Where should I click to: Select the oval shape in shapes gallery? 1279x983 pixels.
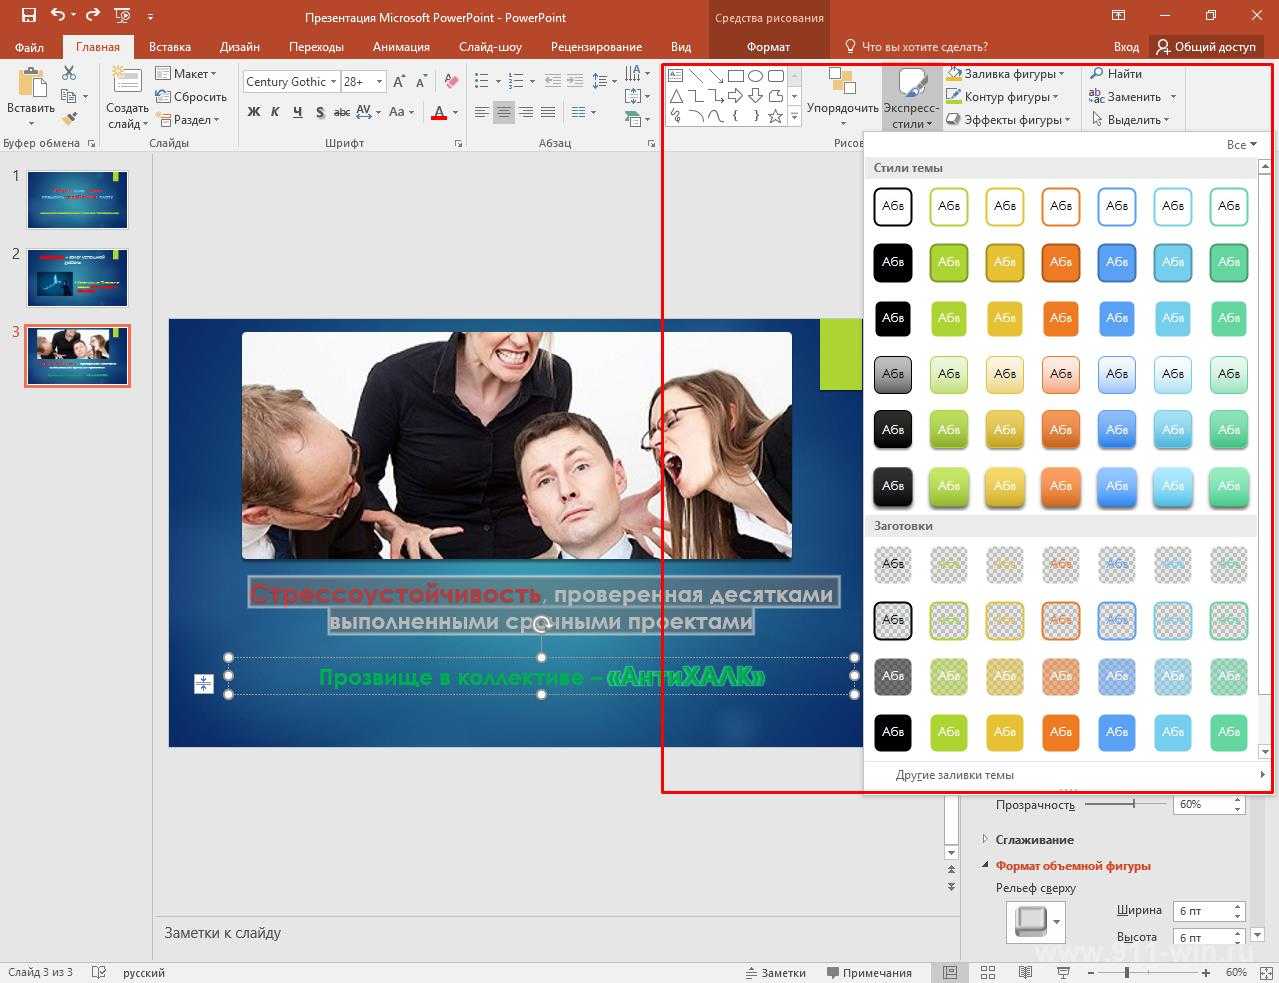pos(756,76)
